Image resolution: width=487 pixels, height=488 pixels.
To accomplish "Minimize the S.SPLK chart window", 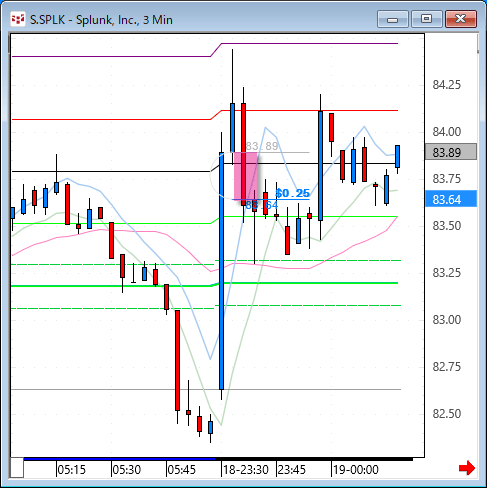I will (x=393, y=19).
